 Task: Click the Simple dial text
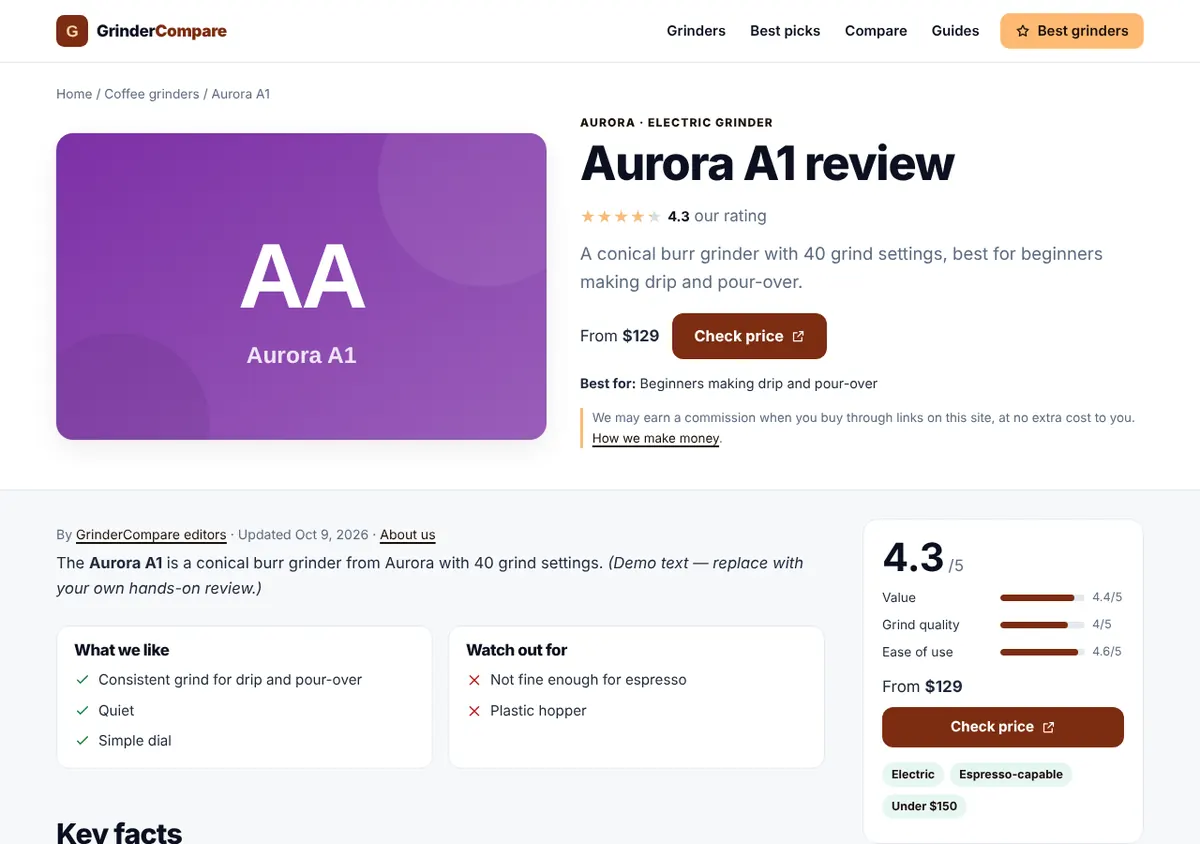(135, 741)
